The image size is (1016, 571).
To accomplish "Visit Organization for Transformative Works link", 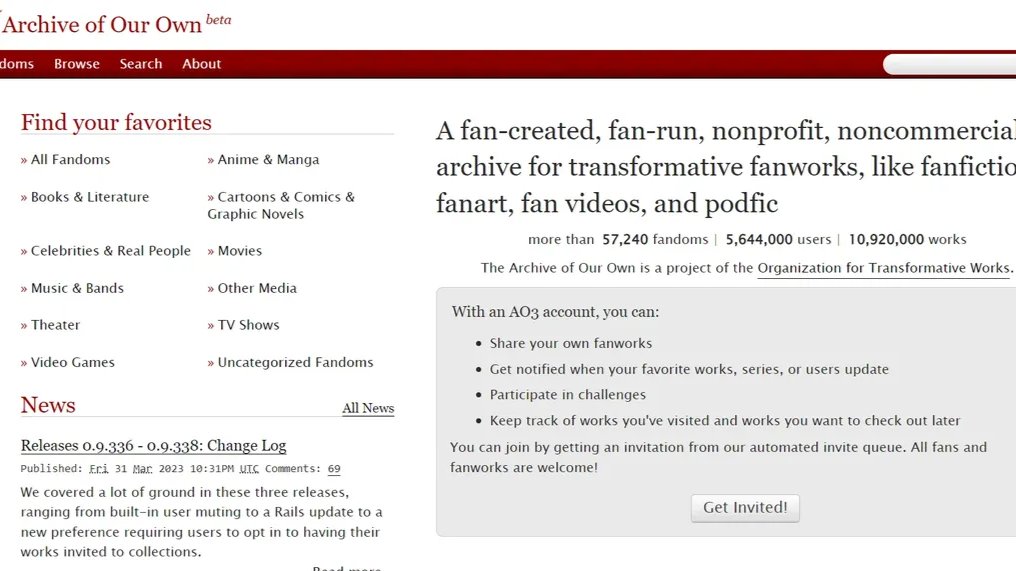I will [884, 268].
